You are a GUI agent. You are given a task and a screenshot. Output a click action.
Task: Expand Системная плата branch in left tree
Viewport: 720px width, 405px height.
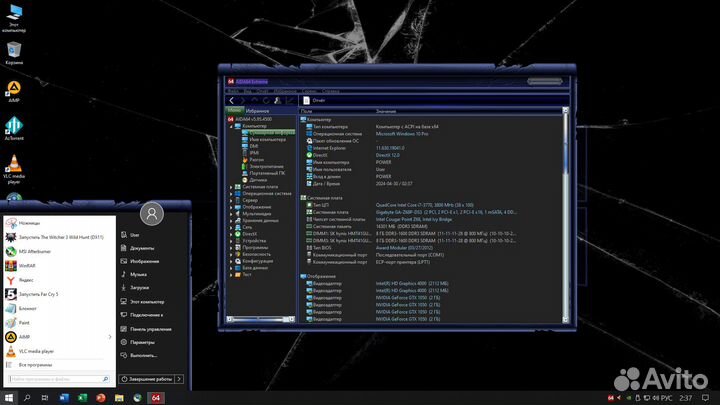[231, 187]
